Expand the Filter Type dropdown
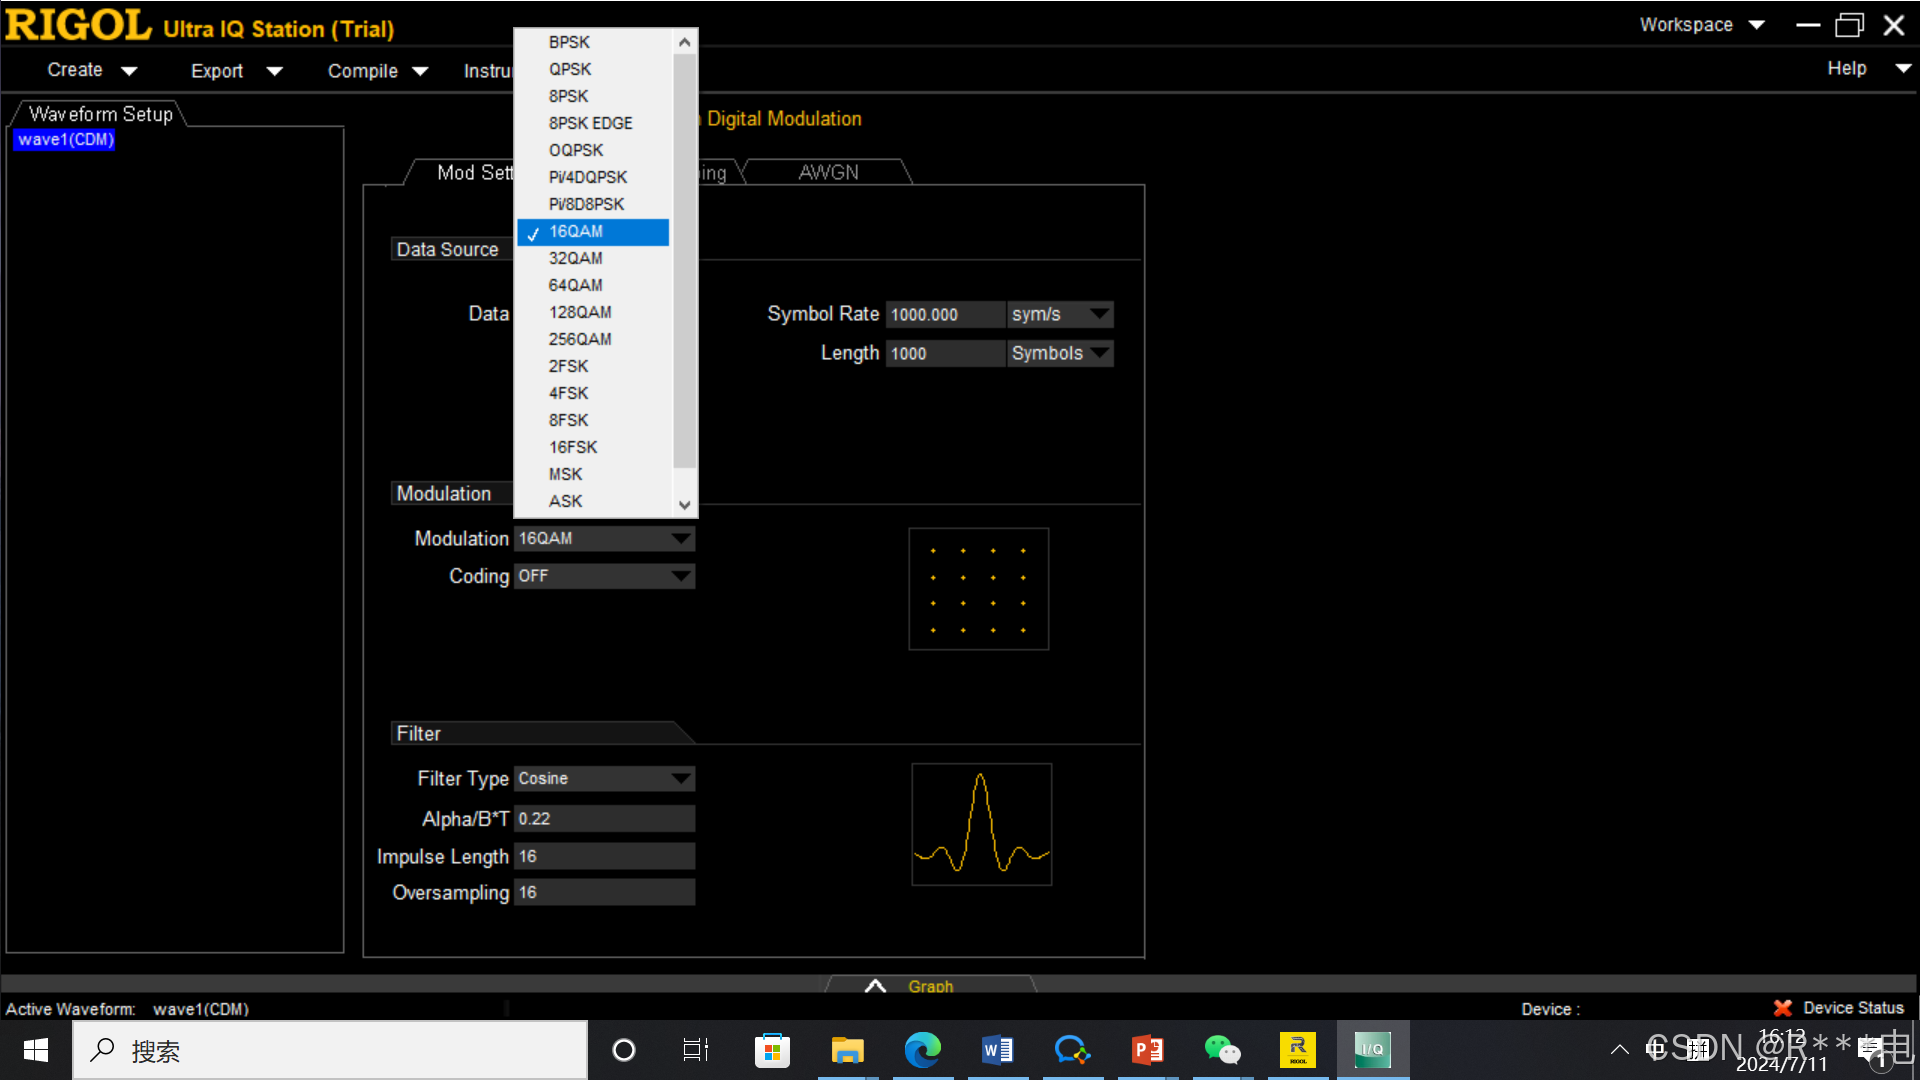The image size is (1920, 1080). click(604, 778)
